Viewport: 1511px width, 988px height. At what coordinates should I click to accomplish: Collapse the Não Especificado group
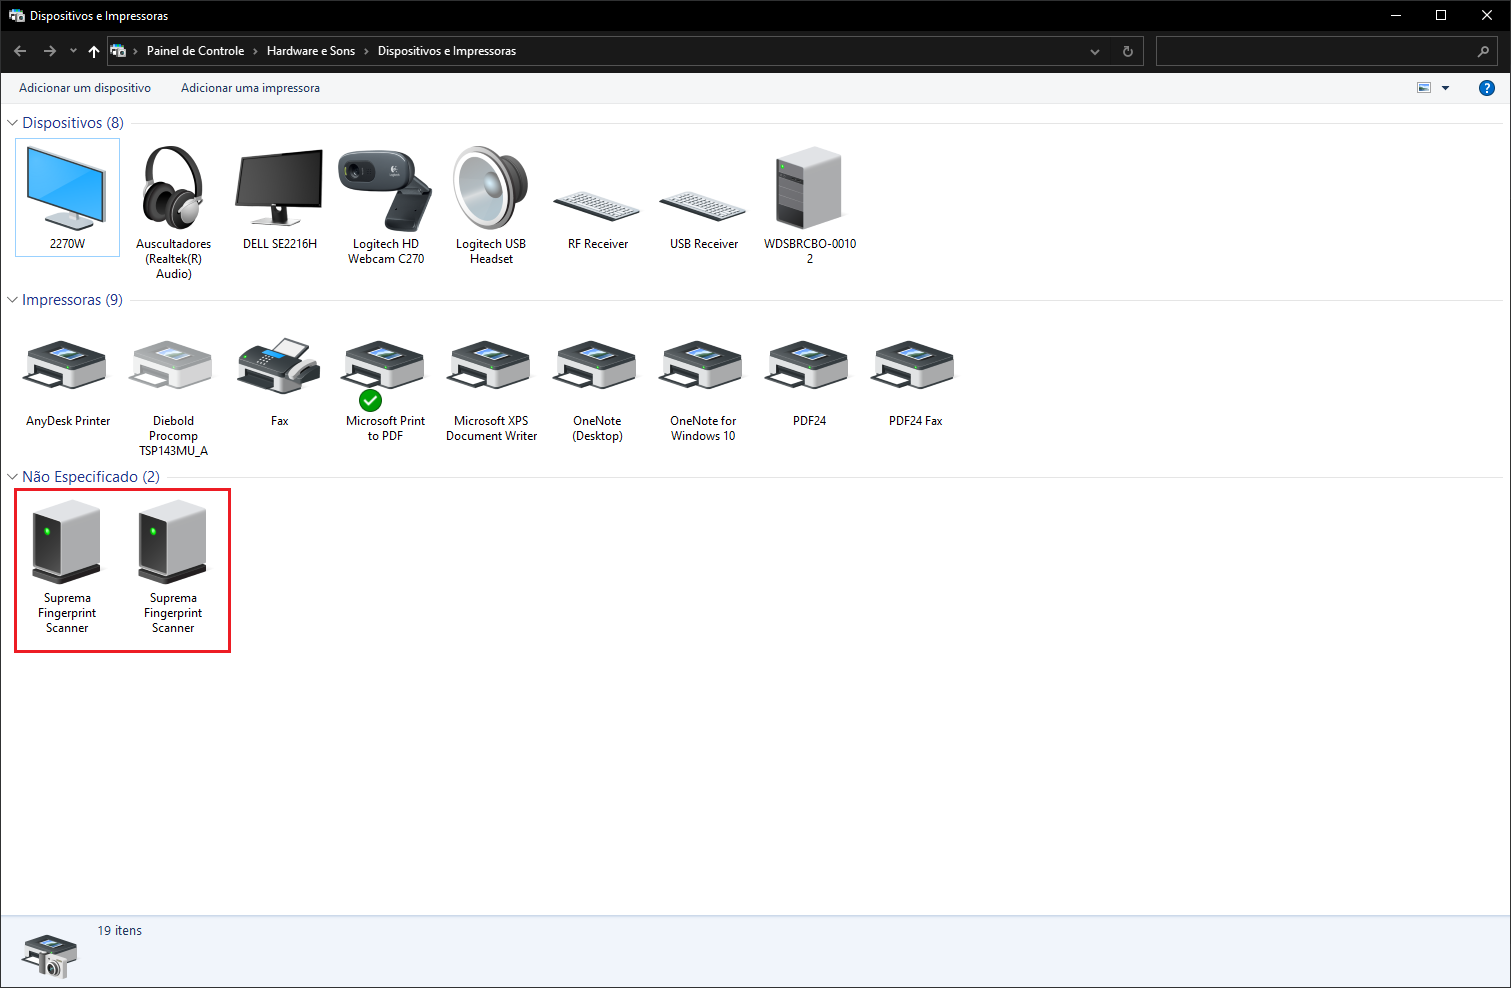click(13, 477)
